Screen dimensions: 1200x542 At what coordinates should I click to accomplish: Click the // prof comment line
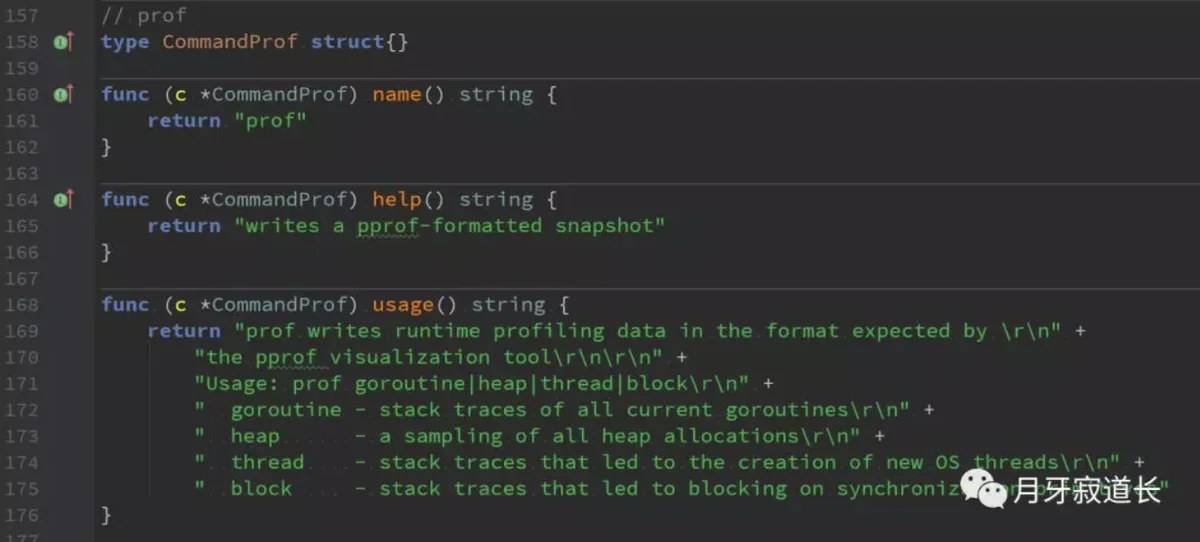coord(144,16)
